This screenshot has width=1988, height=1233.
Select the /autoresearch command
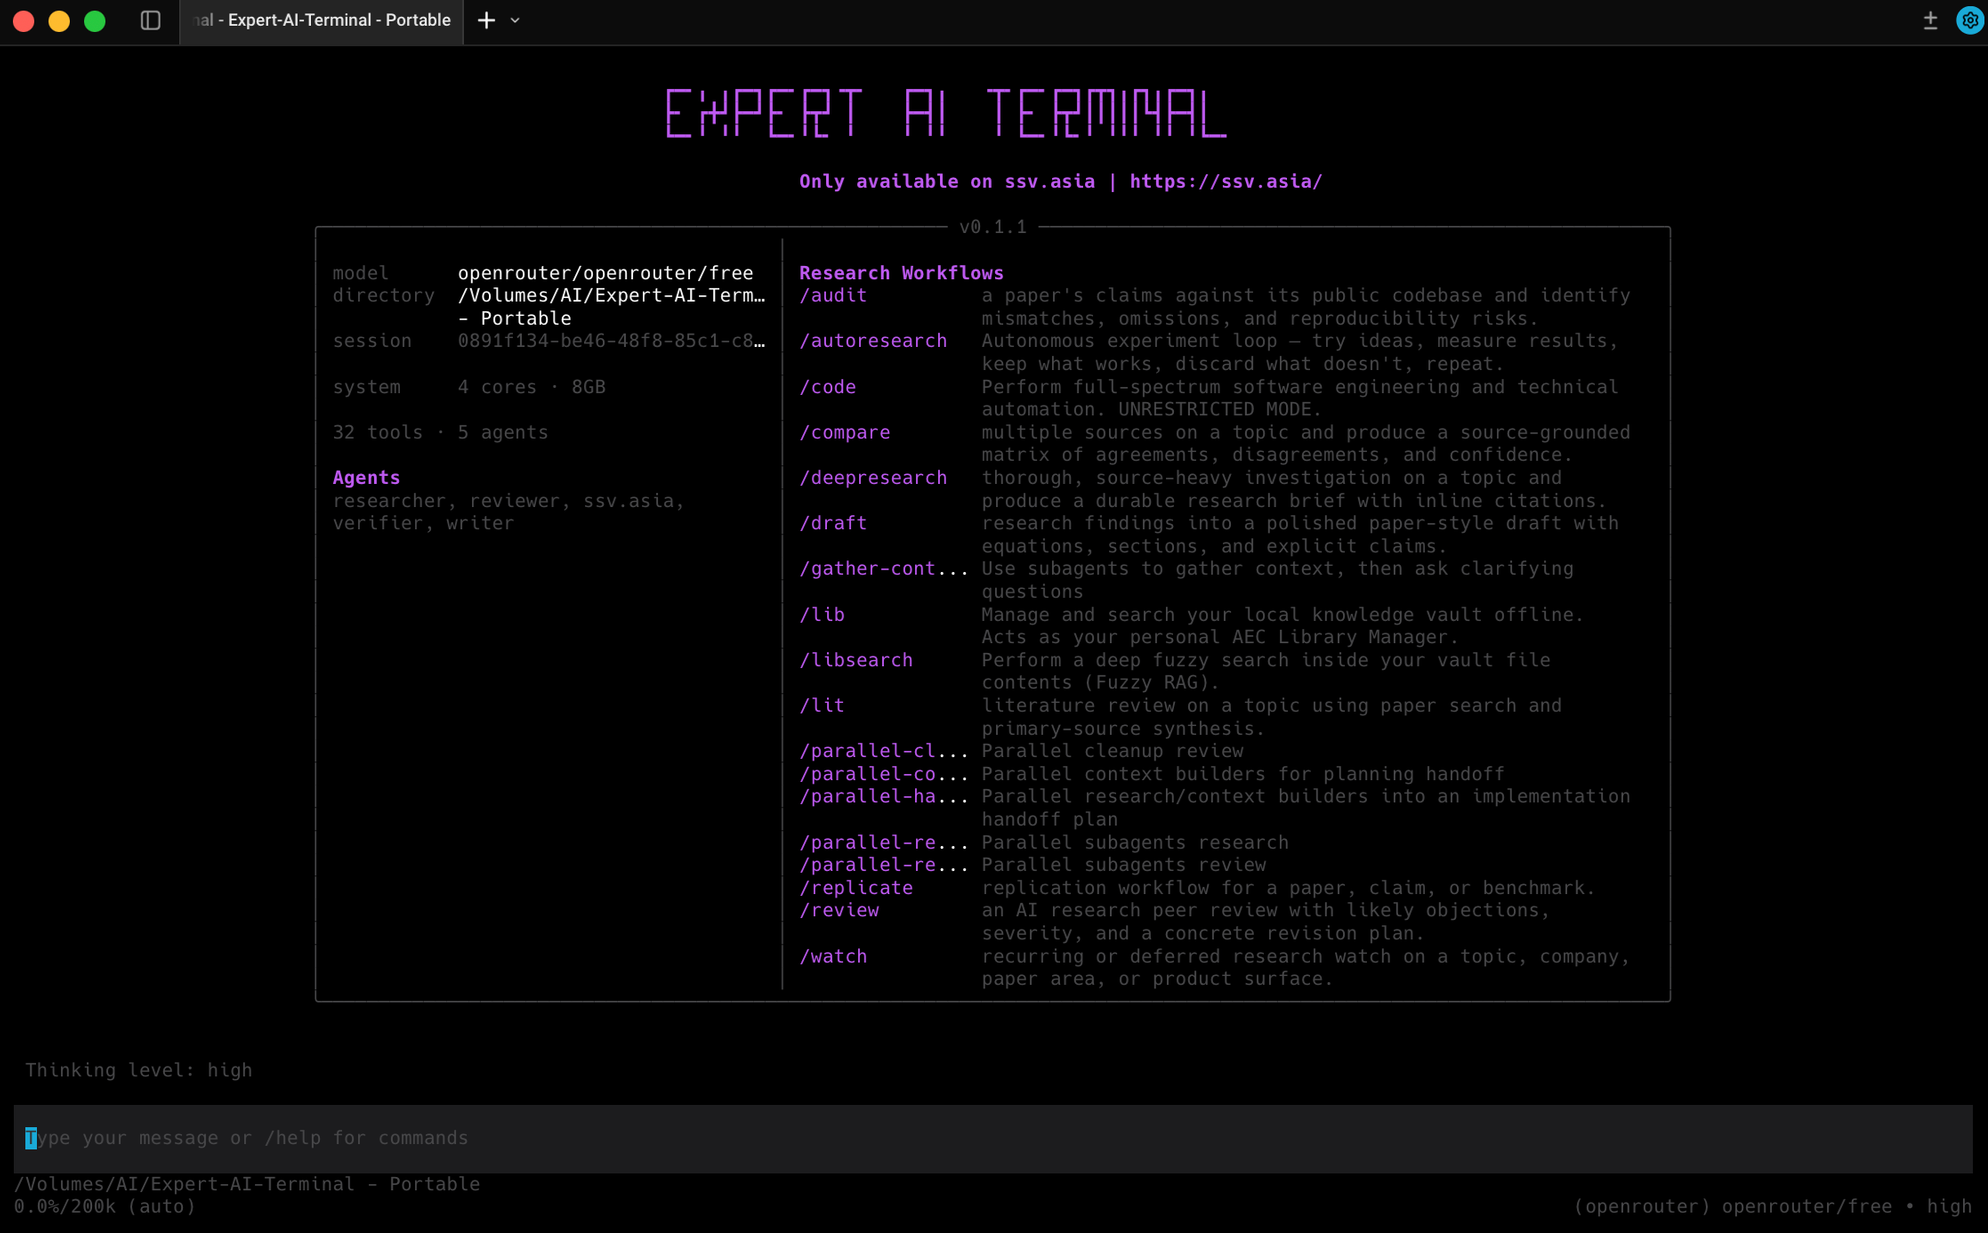[x=873, y=341]
